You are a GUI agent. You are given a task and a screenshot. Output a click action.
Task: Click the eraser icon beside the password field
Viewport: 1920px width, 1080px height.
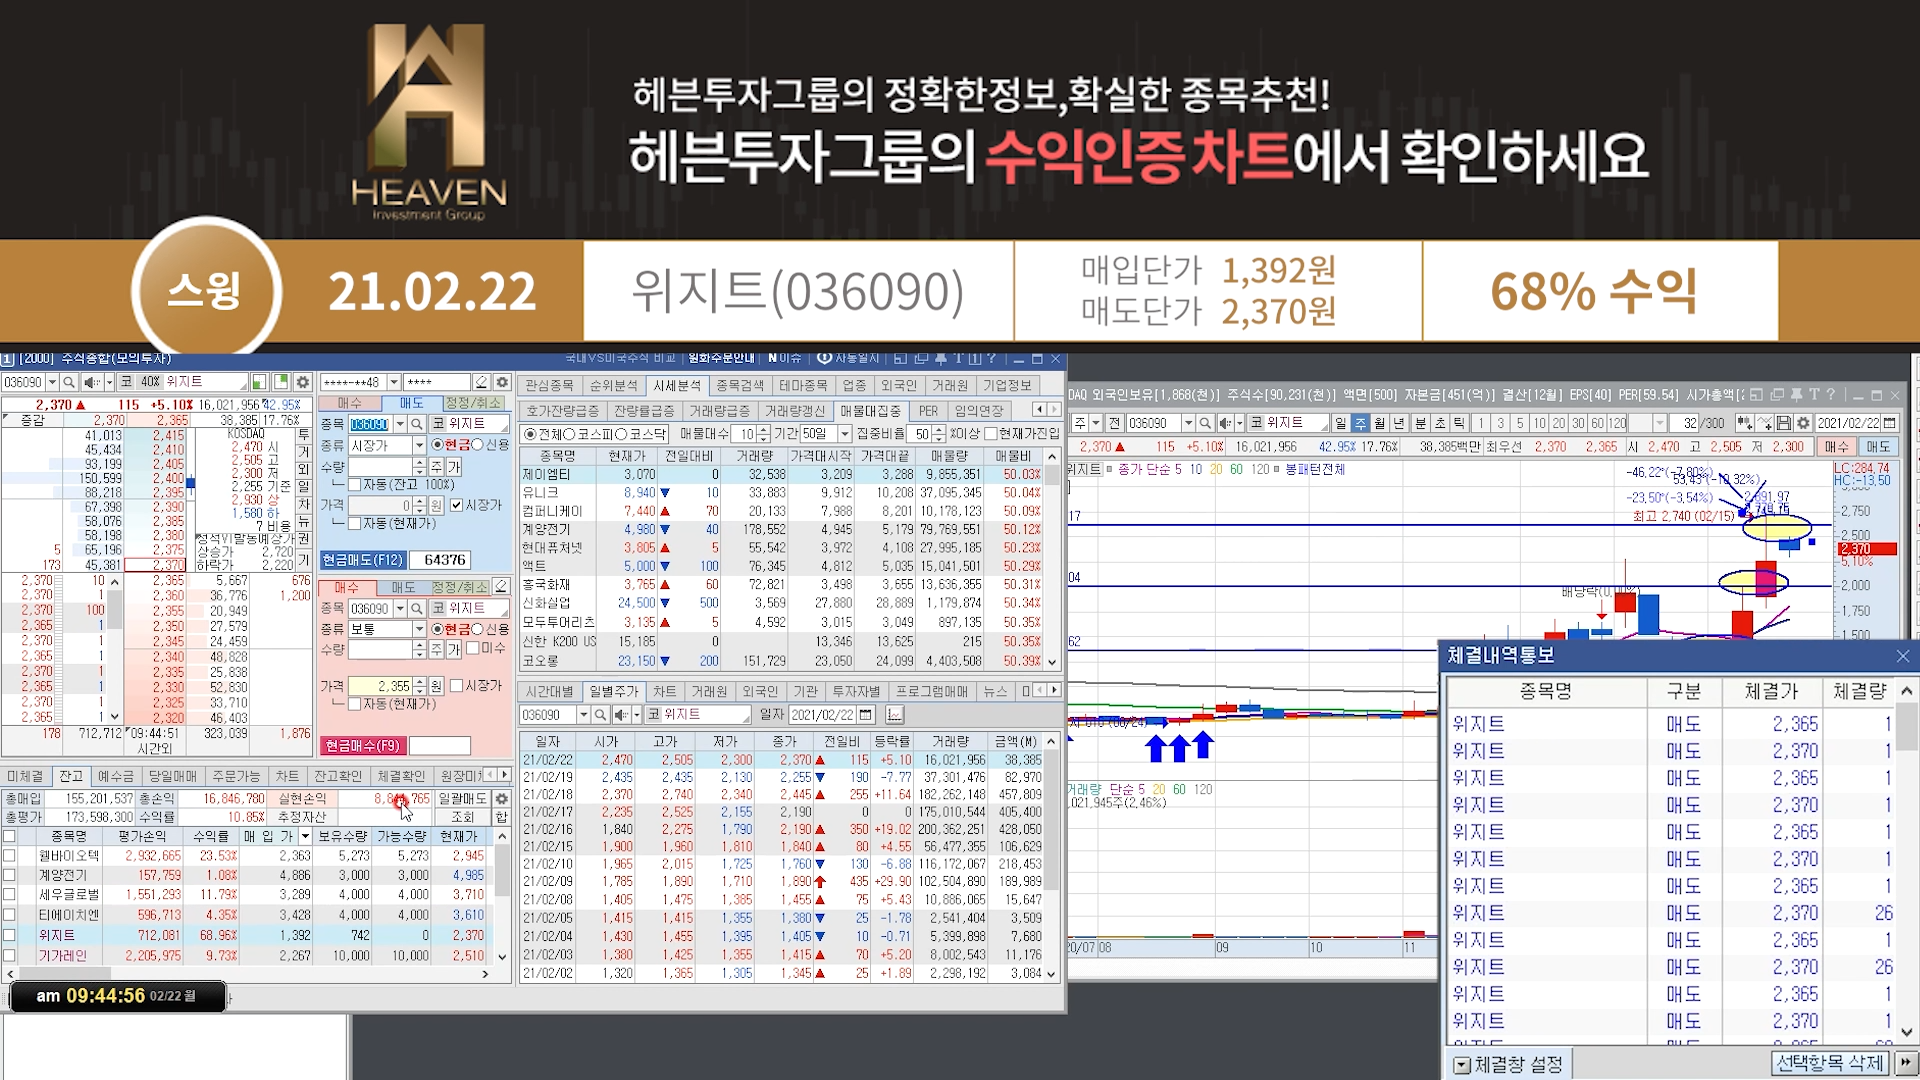pyautogui.click(x=482, y=382)
